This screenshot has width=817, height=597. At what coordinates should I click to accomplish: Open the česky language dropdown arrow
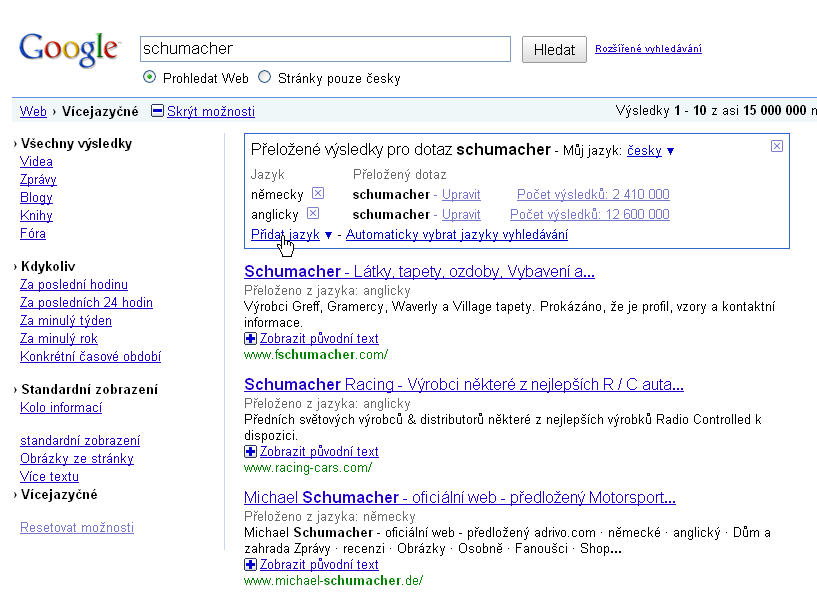[x=671, y=151]
